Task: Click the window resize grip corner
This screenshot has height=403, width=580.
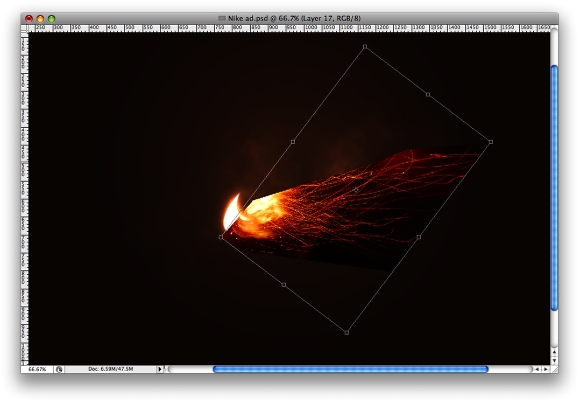Action: point(554,369)
